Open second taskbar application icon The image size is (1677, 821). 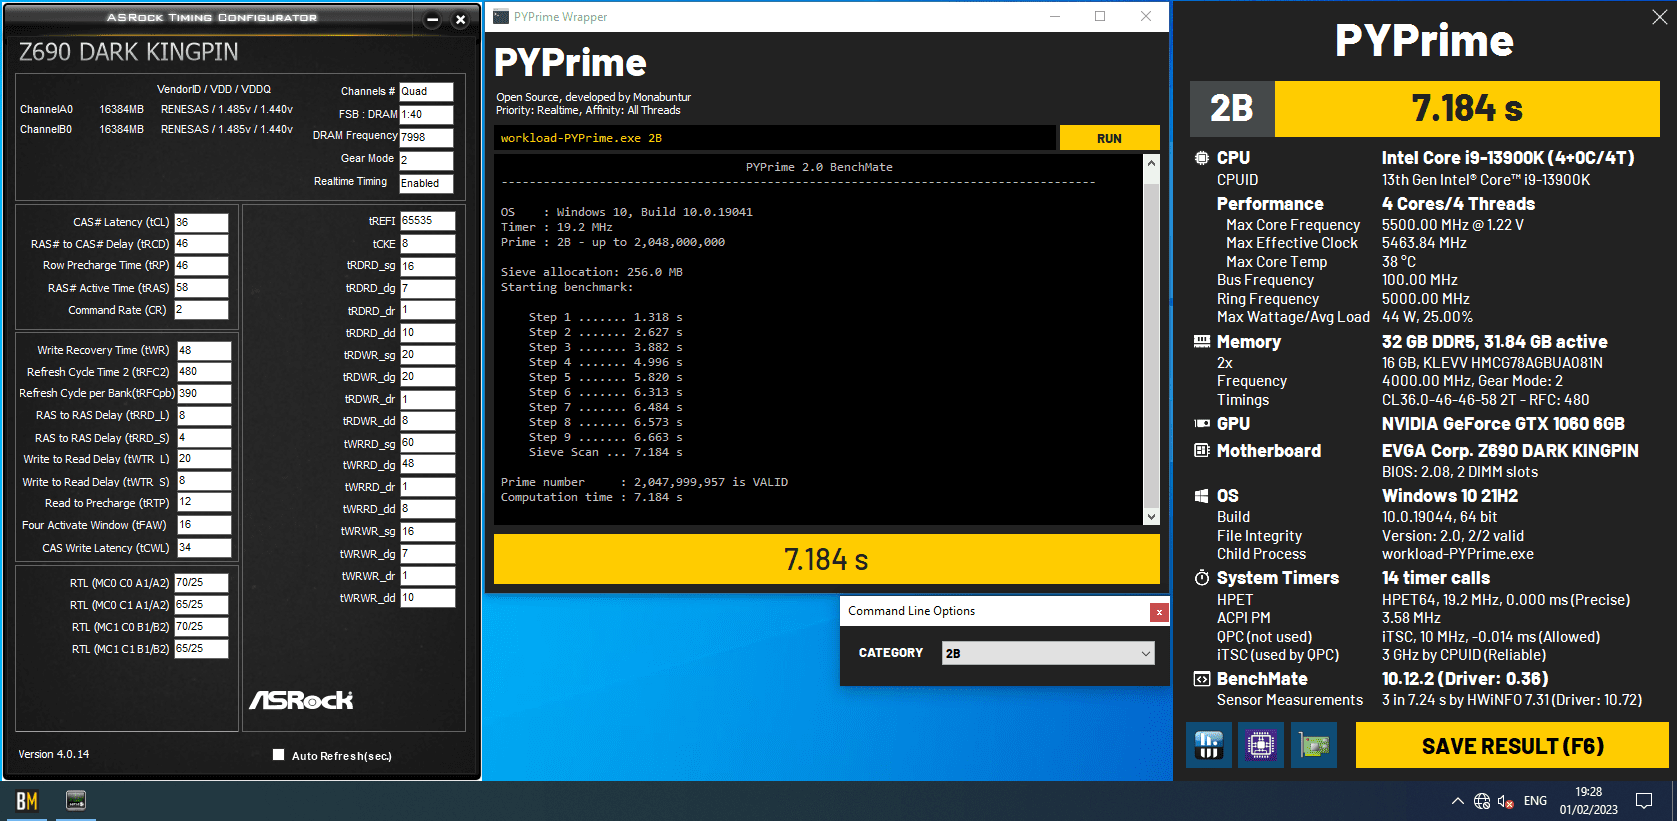click(x=76, y=801)
